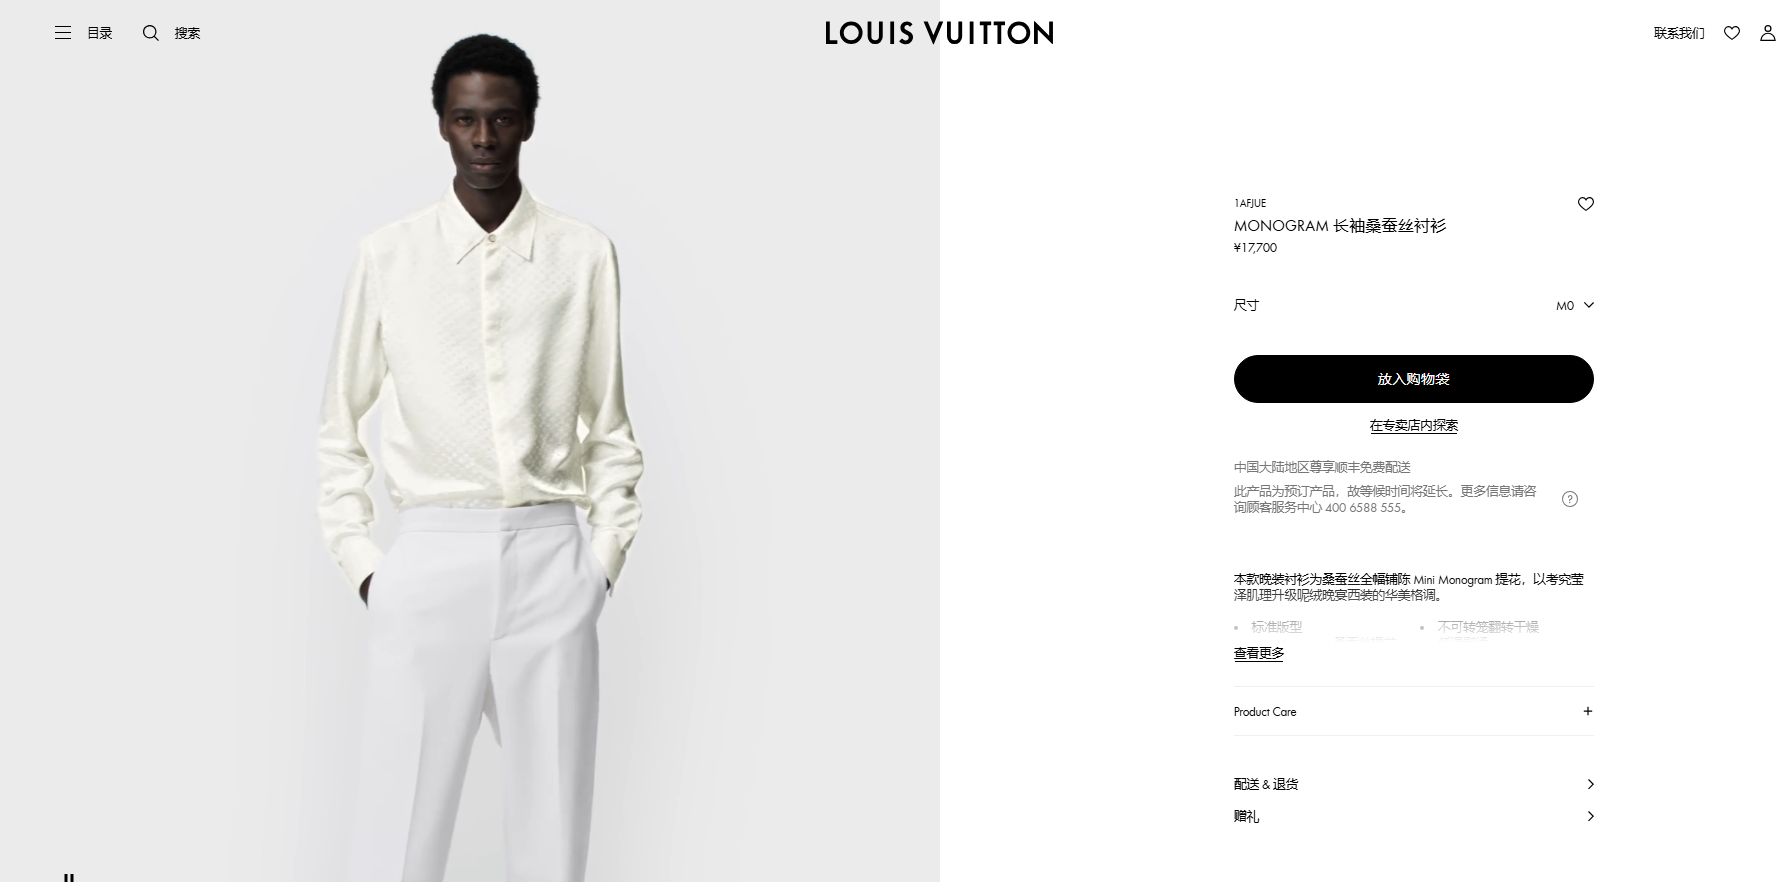The image size is (1787, 882).
Task: Open the account profile icon
Action: click(1768, 33)
